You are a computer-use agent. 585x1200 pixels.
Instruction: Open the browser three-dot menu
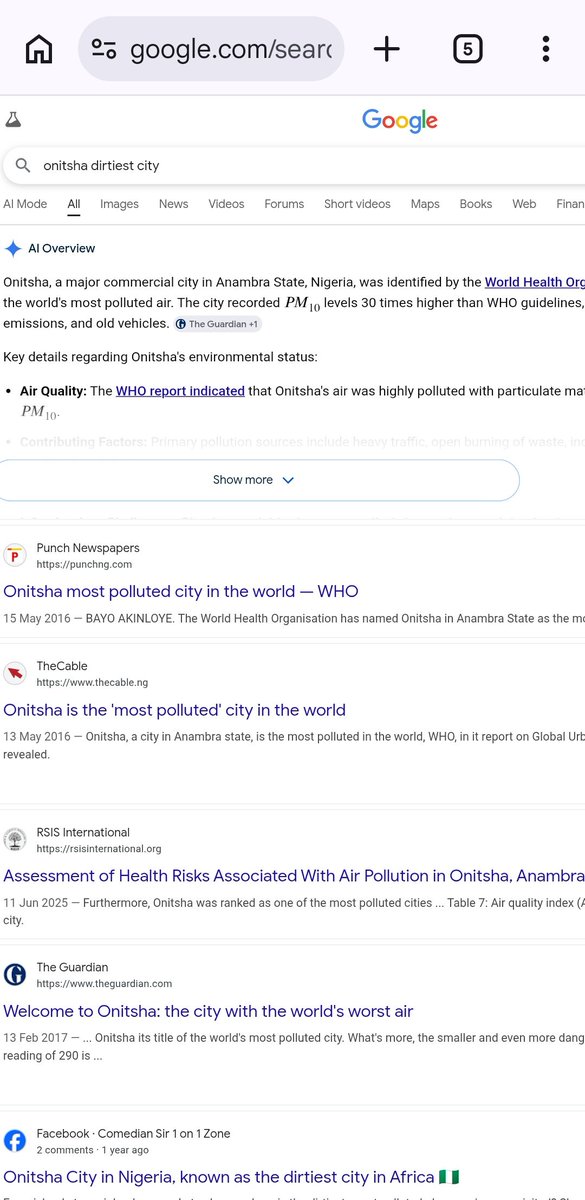[x=546, y=48]
